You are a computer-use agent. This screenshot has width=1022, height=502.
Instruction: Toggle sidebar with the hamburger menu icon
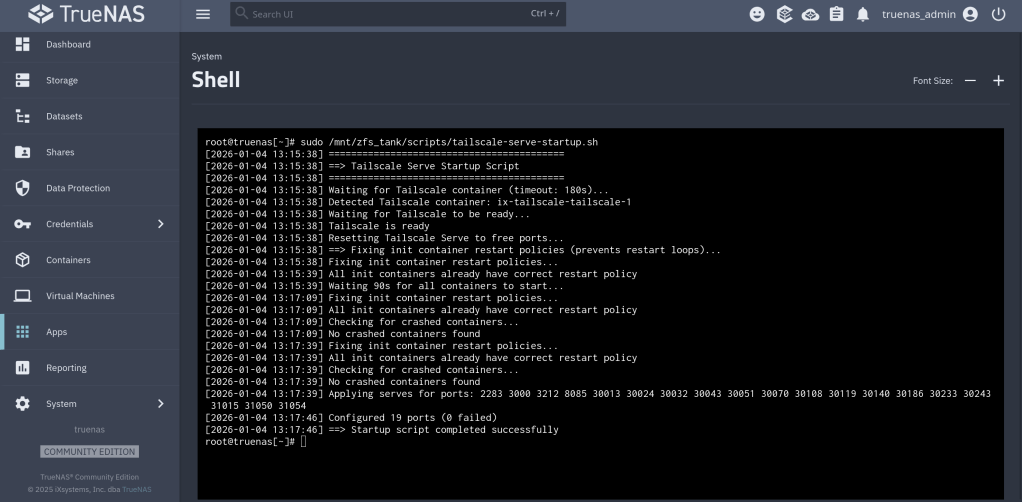(203, 14)
